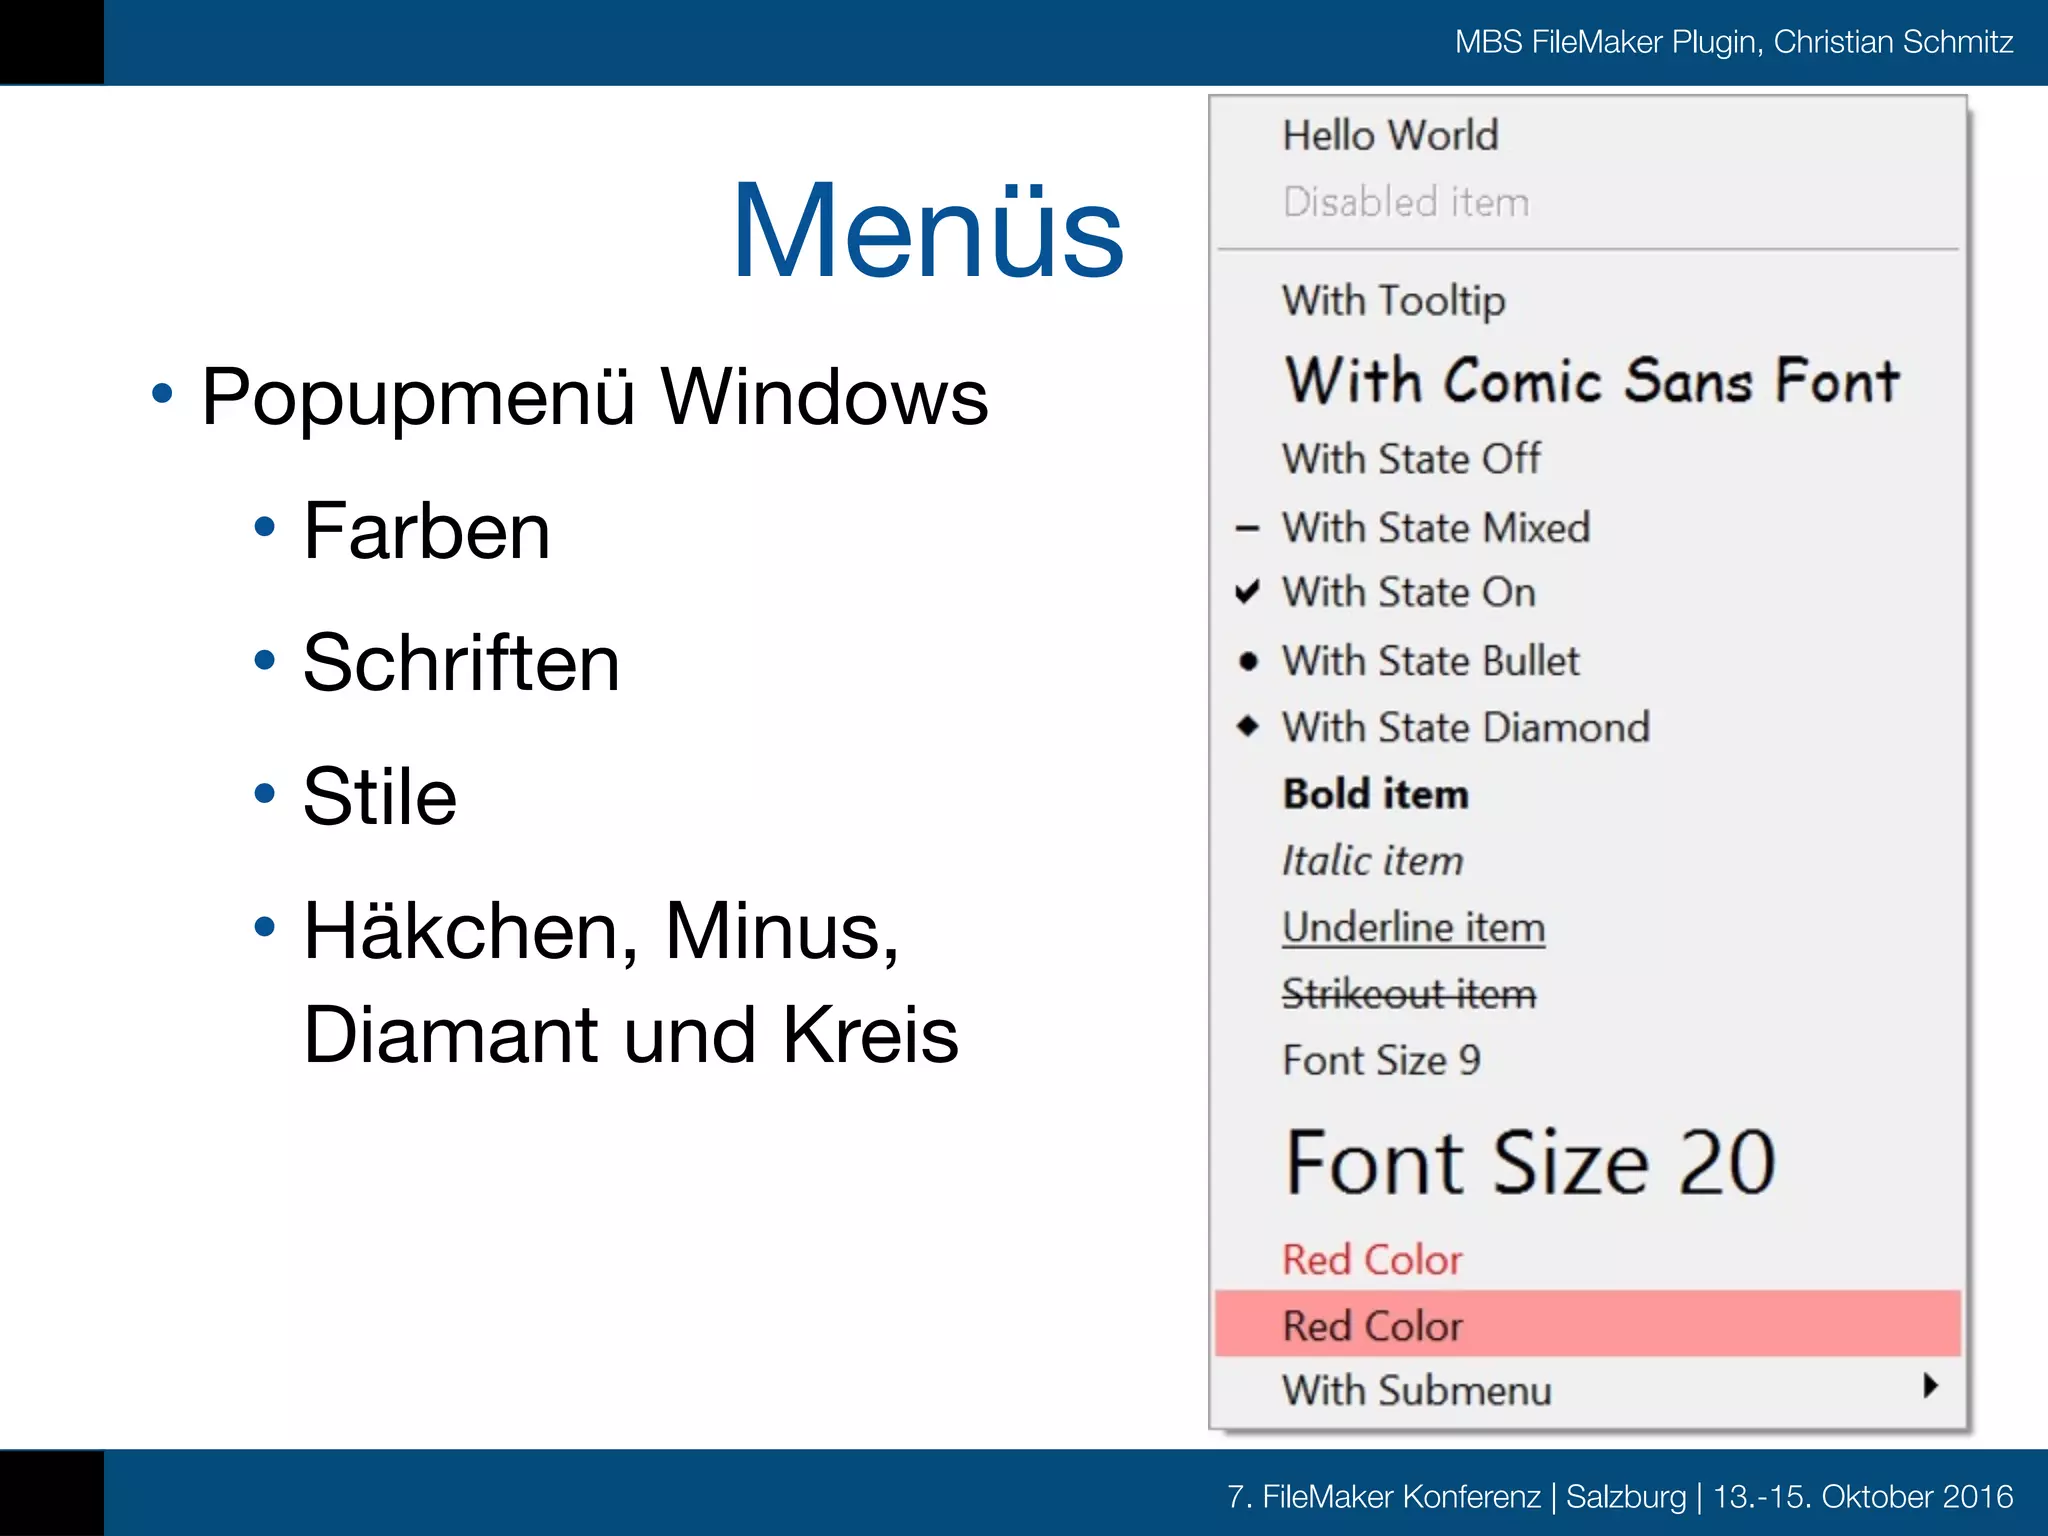Screen dimensions: 2048x1536
Task: Select the With State Bullet radio item
Action: [1431, 661]
